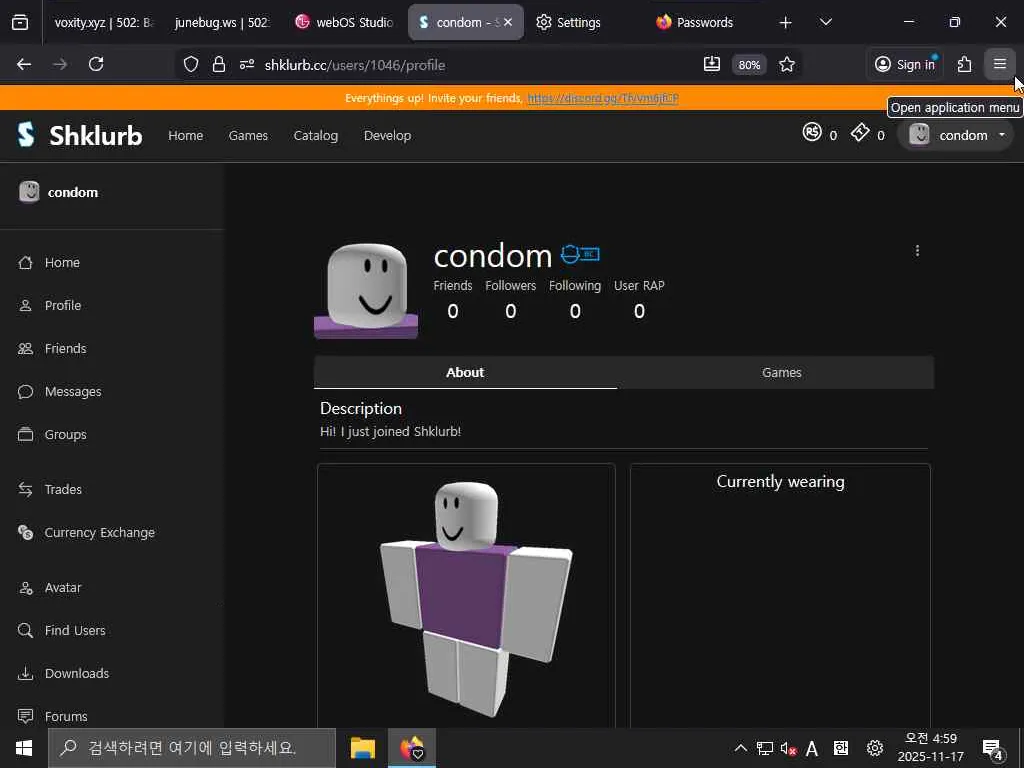
Task: Open the three-dot profile options menu
Action: 918,251
